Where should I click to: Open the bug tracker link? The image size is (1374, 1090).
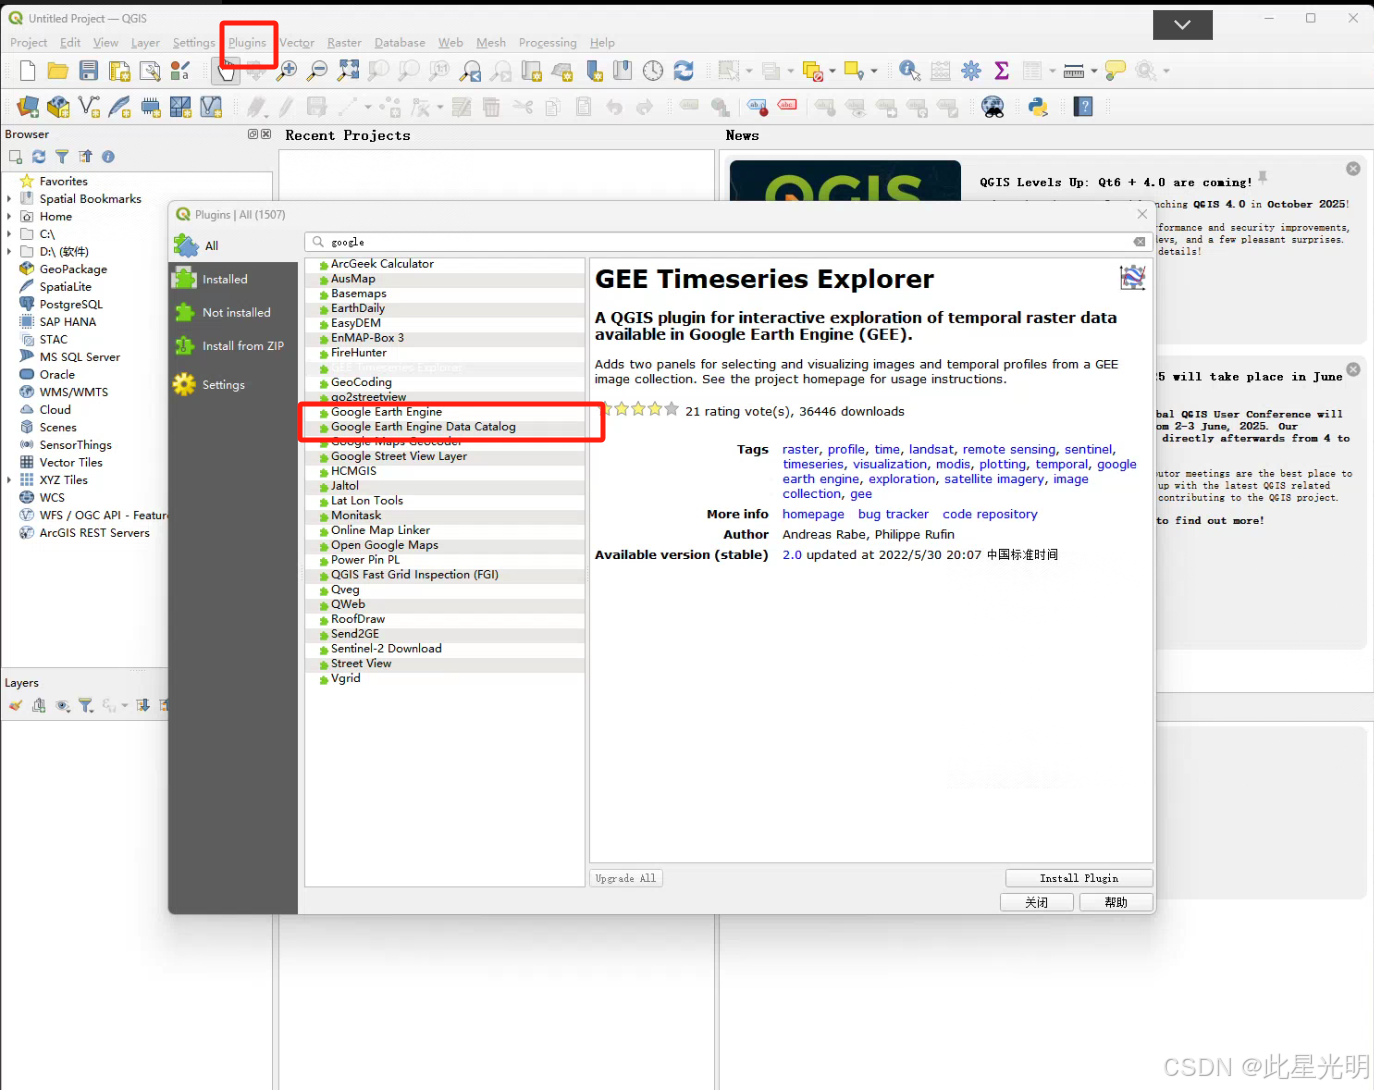(893, 514)
